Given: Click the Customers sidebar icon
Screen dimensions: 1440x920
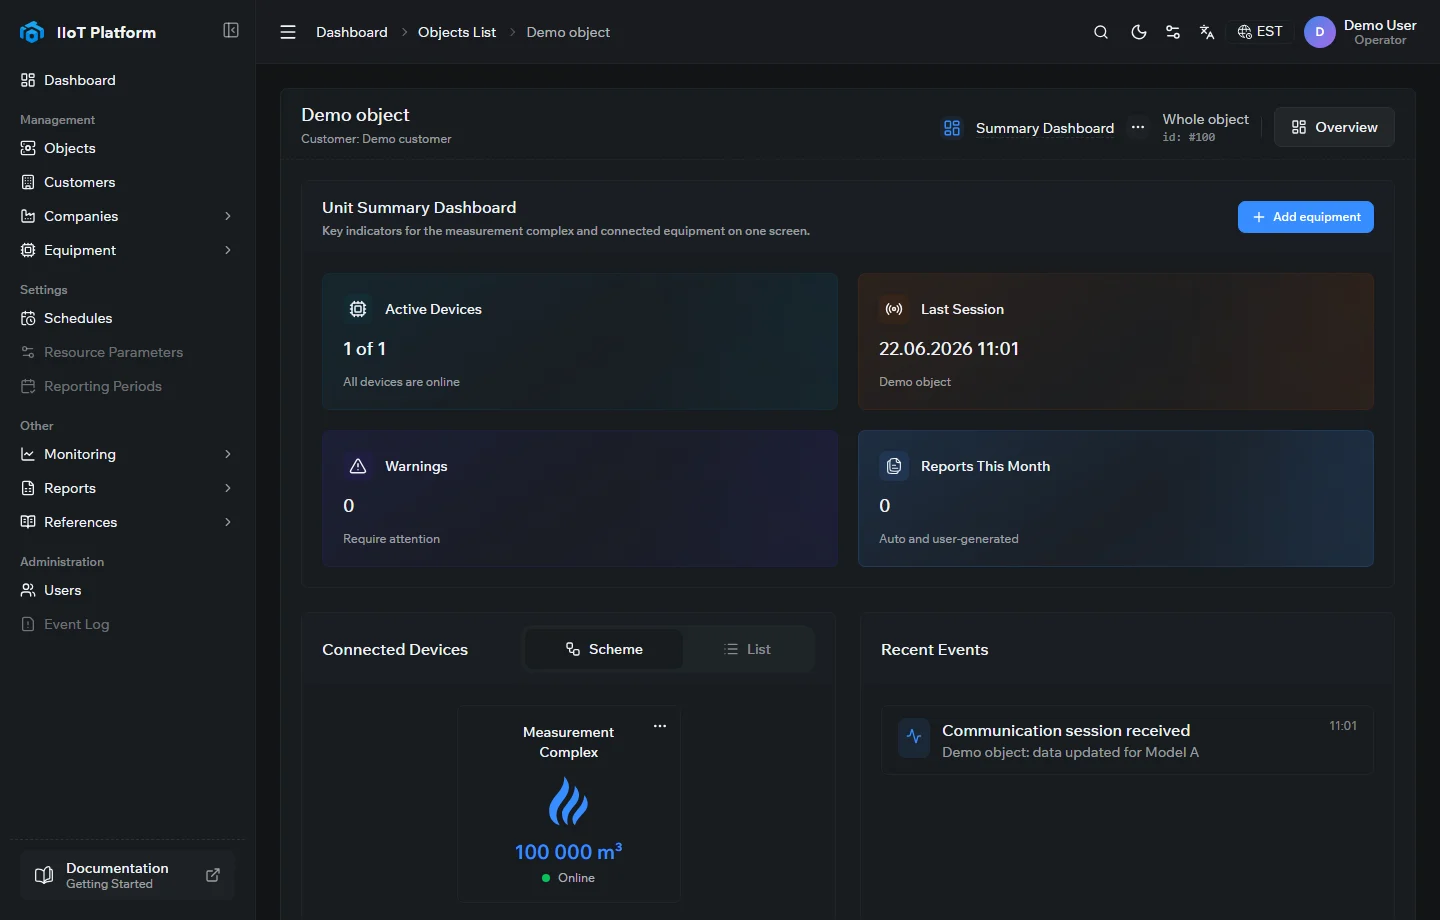Looking at the screenshot, I should (x=28, y=182).
